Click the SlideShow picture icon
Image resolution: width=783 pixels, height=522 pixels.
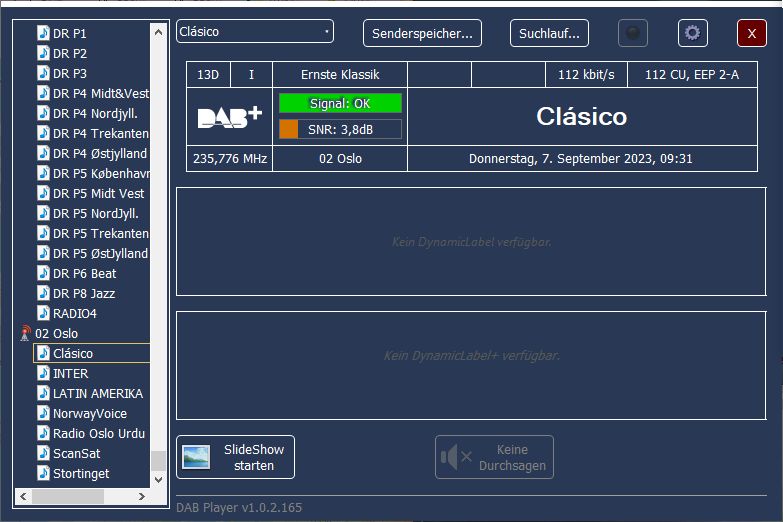pos(196,457)
